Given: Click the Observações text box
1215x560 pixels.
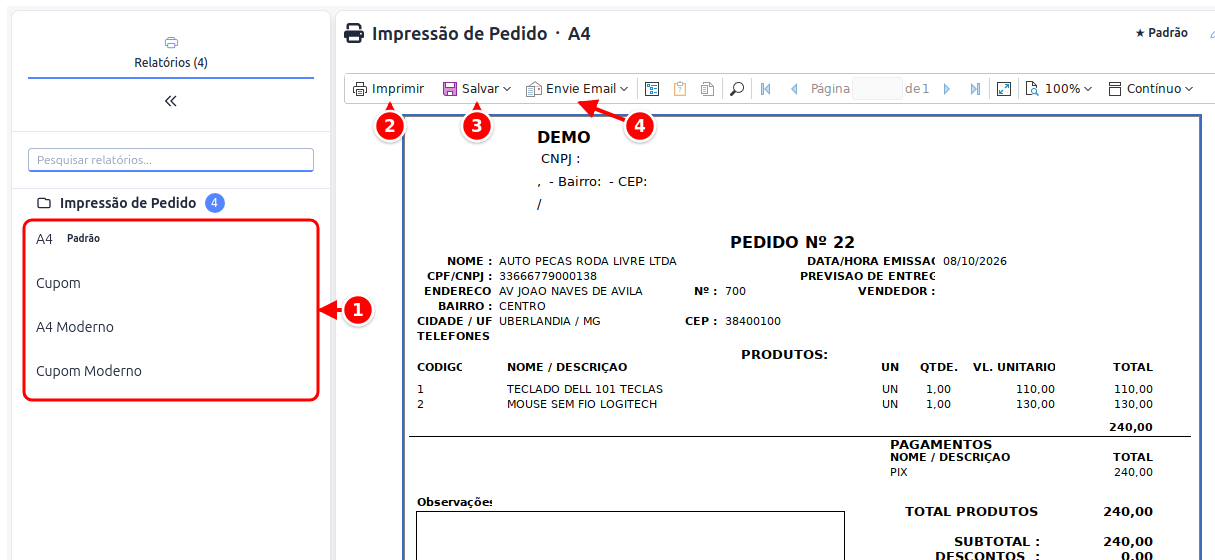Looking at the screenshot, I should pyautogui.click(x=630, y=536).
